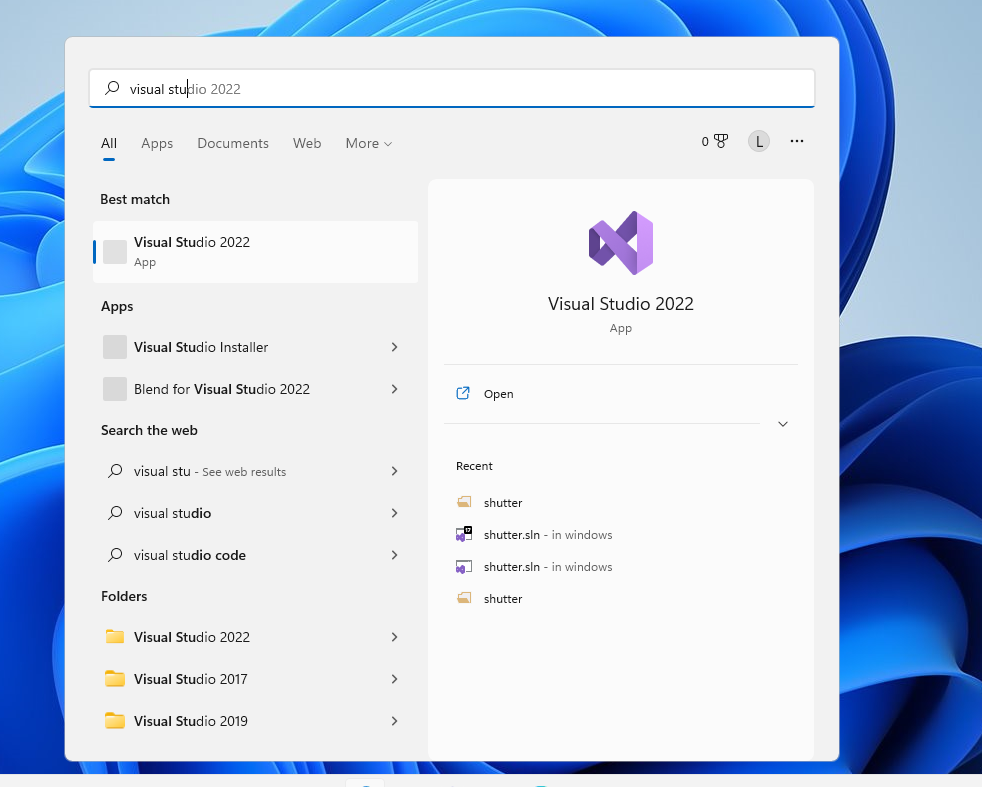Choose the 'visual studio' web suggestion

pos(256,513)
